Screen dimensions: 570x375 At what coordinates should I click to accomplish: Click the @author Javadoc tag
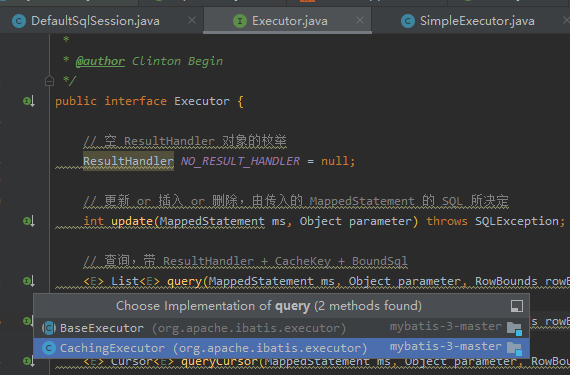click(100, 61)
